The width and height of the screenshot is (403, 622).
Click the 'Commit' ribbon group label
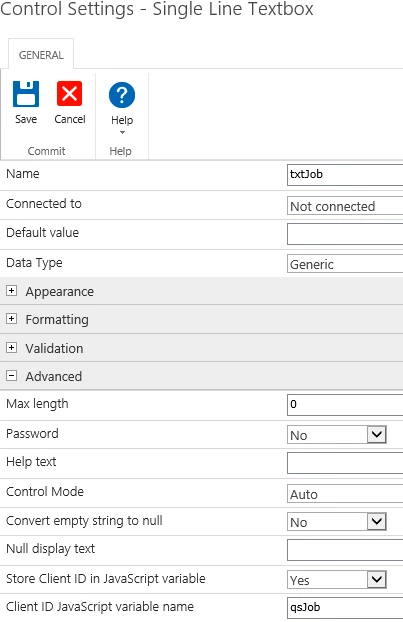pos(46,151)
